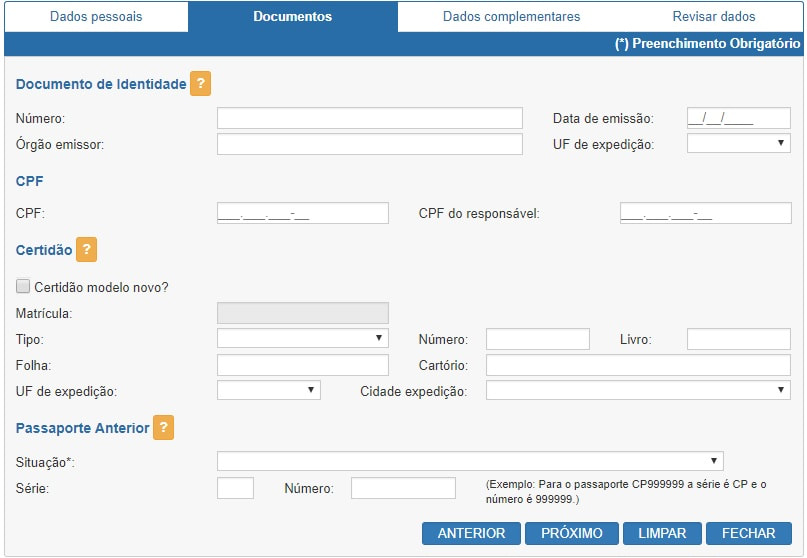
Task: Select the Cartório text field
Action: pyautogui.click(x=637, y=365)
